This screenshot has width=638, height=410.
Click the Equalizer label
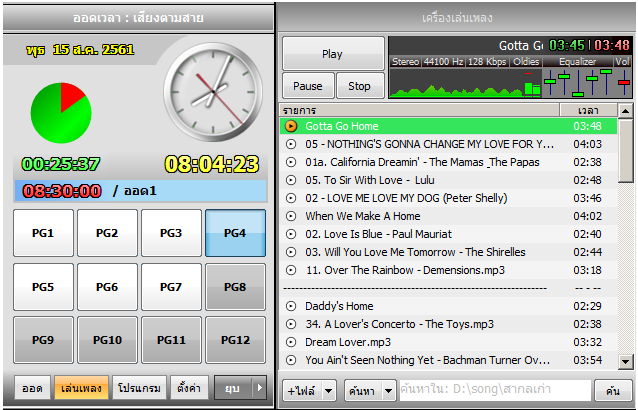tap(577, 62)
